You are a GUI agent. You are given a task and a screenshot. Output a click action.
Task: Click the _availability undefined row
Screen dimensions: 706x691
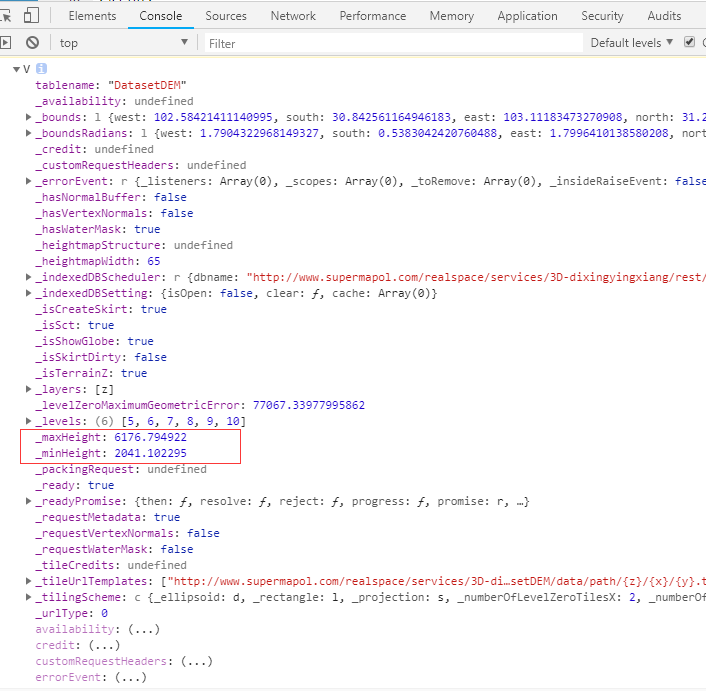114,101
